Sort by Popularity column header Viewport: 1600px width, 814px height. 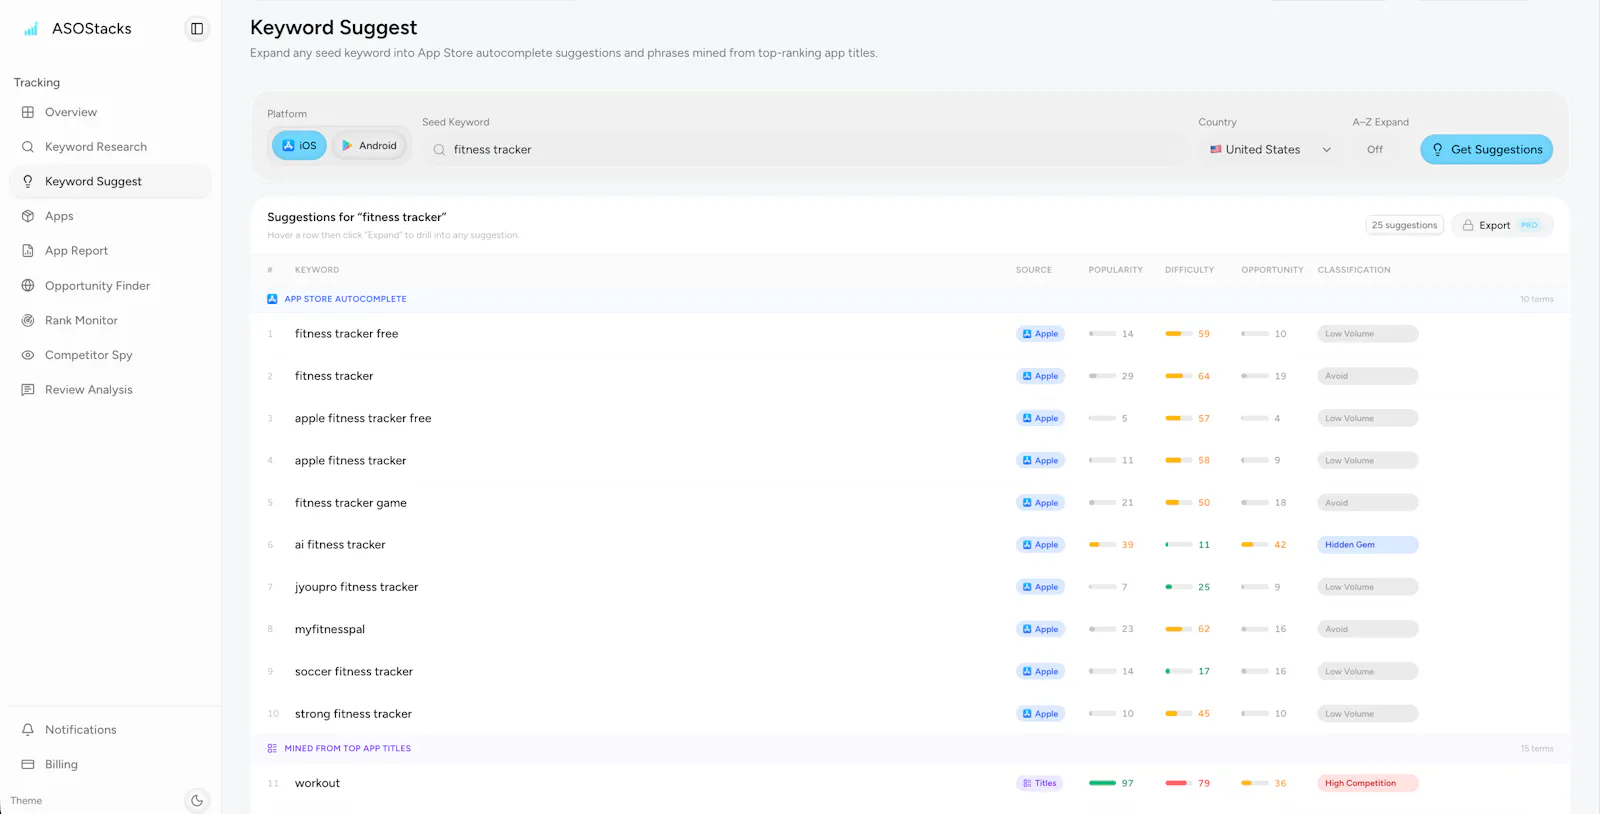click(1115, 270)
